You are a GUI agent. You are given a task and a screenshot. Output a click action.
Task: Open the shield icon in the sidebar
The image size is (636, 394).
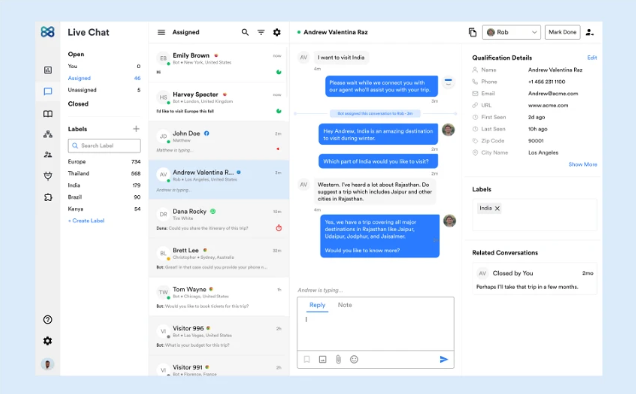(48, 176)
